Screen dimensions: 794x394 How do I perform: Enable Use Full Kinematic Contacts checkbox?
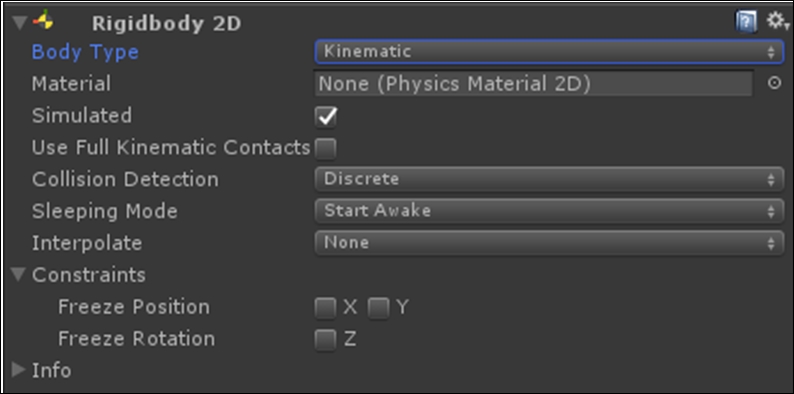[325, 148]
